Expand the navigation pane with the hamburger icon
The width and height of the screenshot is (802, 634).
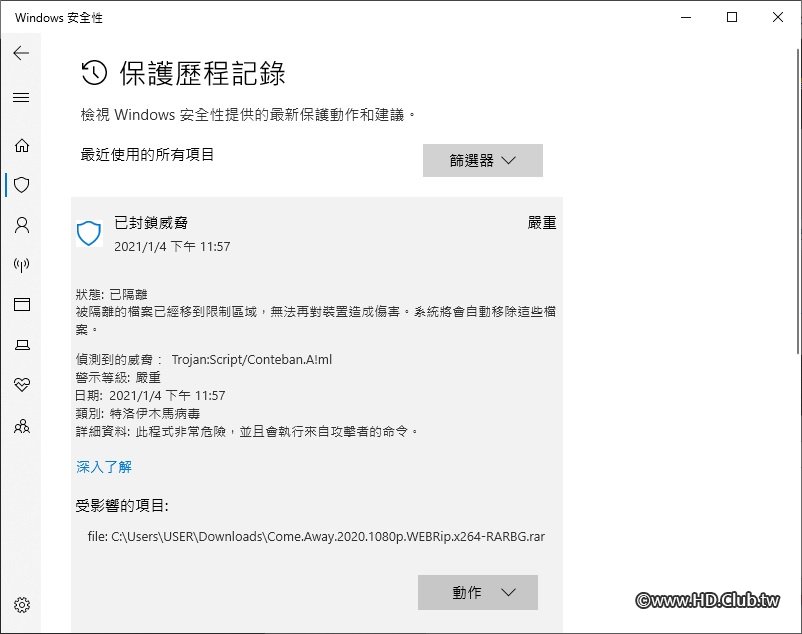(x=21, y=97)
